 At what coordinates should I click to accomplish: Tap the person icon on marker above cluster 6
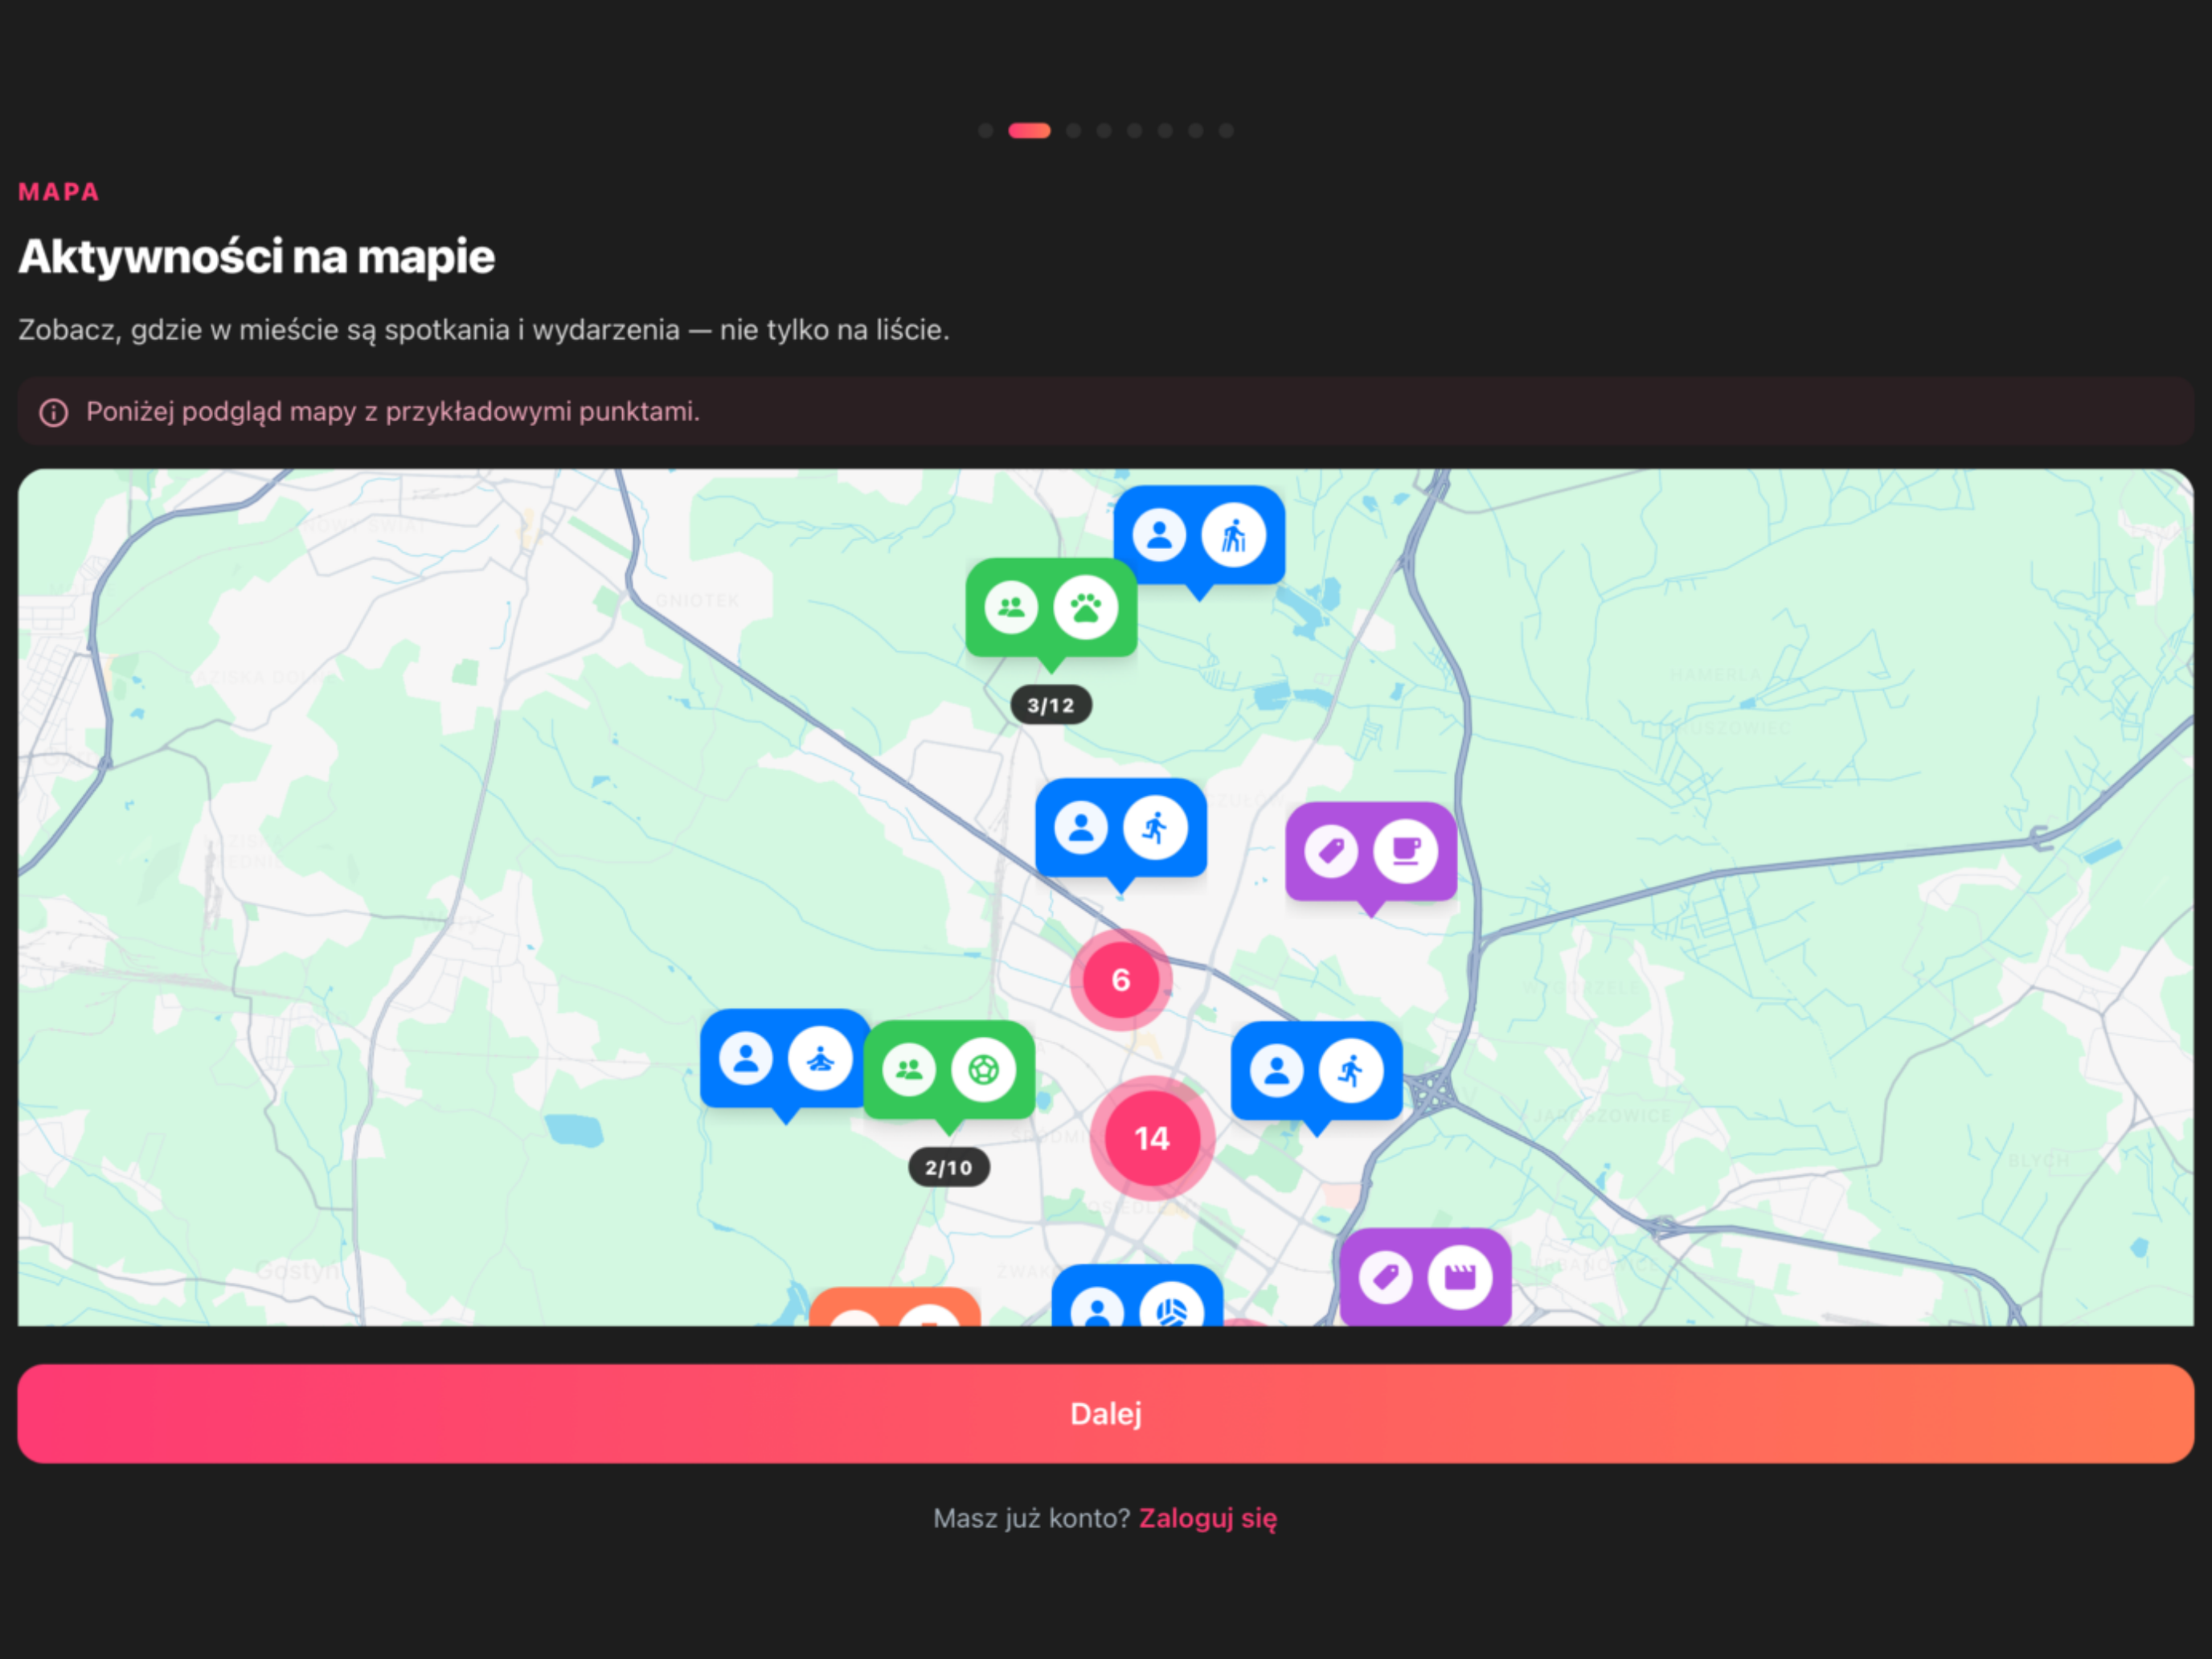[1081, 828]
